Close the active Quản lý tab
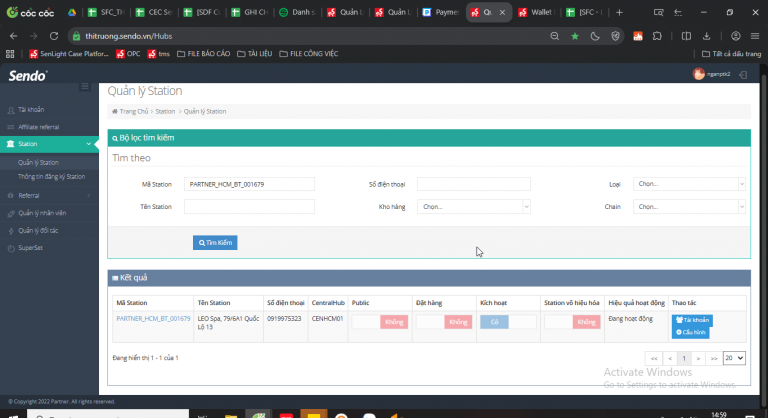 pos(502,12)
